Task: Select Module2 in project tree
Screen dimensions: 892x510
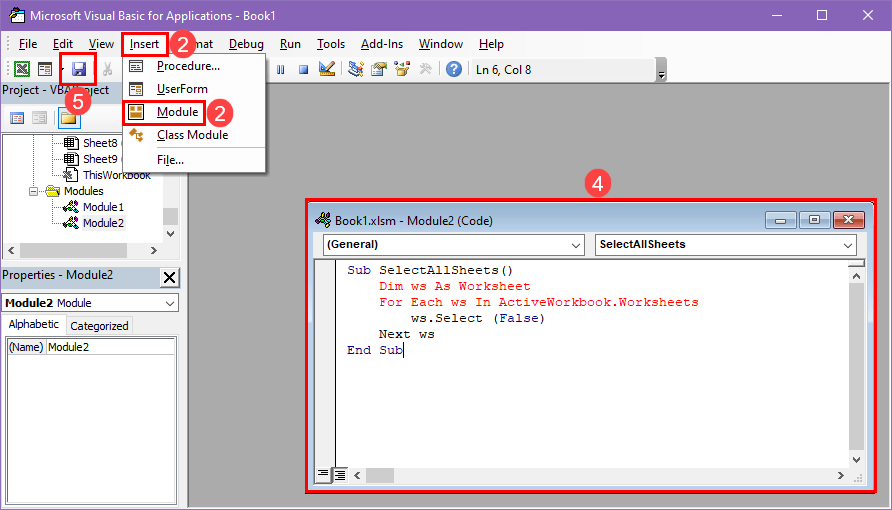Action: [x=103, y=223]
